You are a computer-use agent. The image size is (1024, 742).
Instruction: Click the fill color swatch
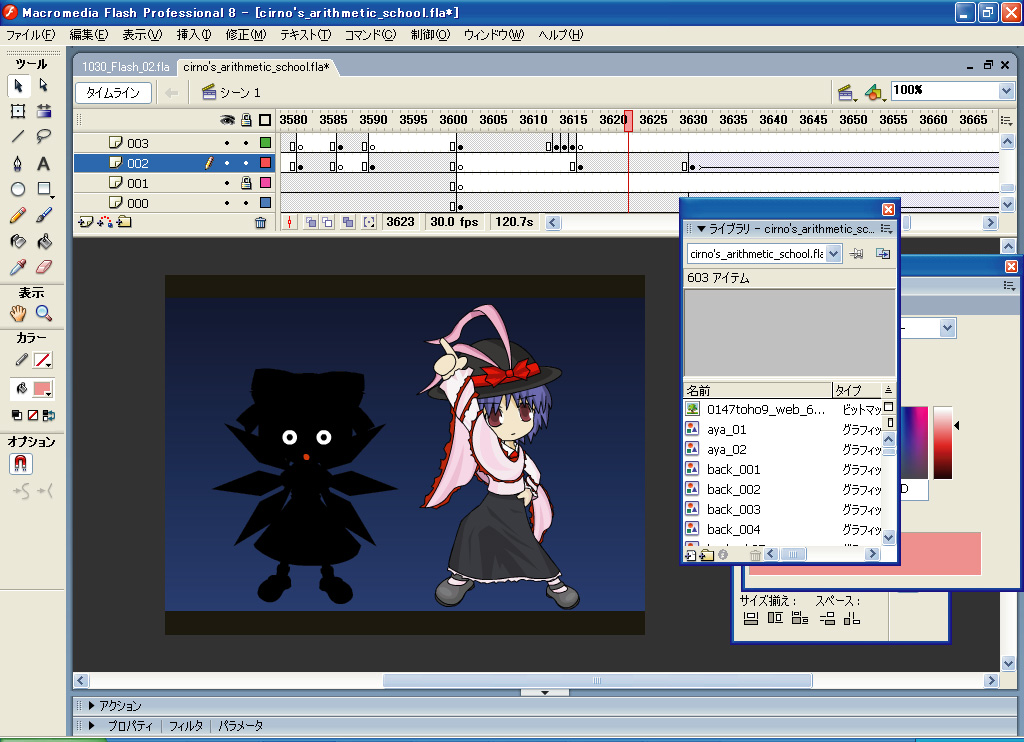click(x=42, y=389)
